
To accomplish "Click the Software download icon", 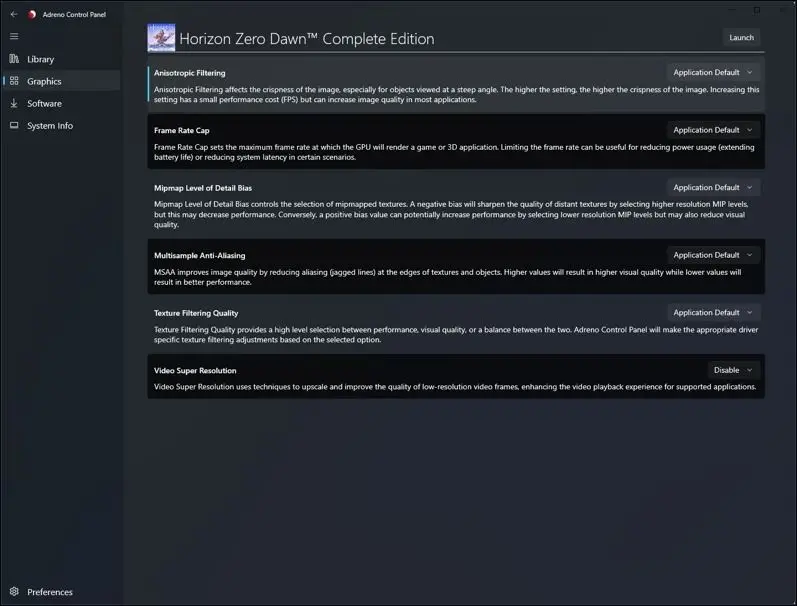I will (14, 103).
